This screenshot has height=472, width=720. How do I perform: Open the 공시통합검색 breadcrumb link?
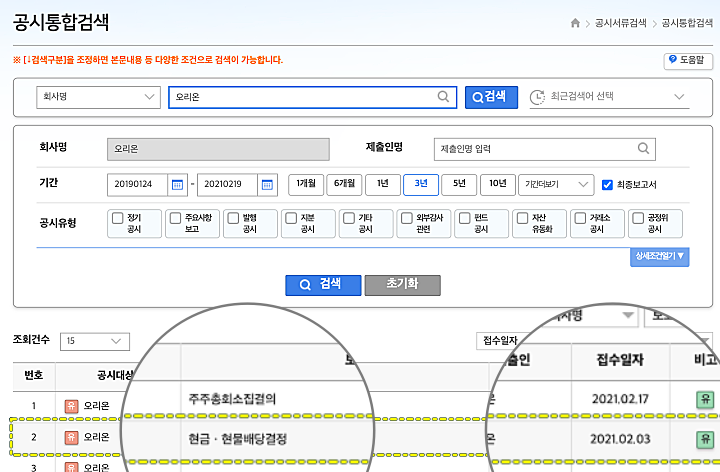point(687,23)
